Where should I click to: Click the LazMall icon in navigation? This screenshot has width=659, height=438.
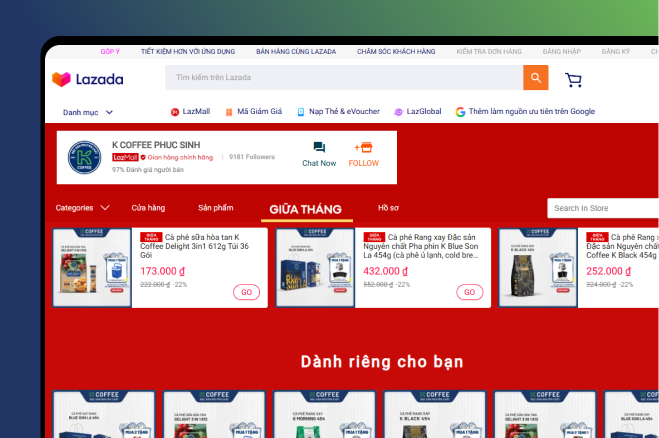pos(175,112)
